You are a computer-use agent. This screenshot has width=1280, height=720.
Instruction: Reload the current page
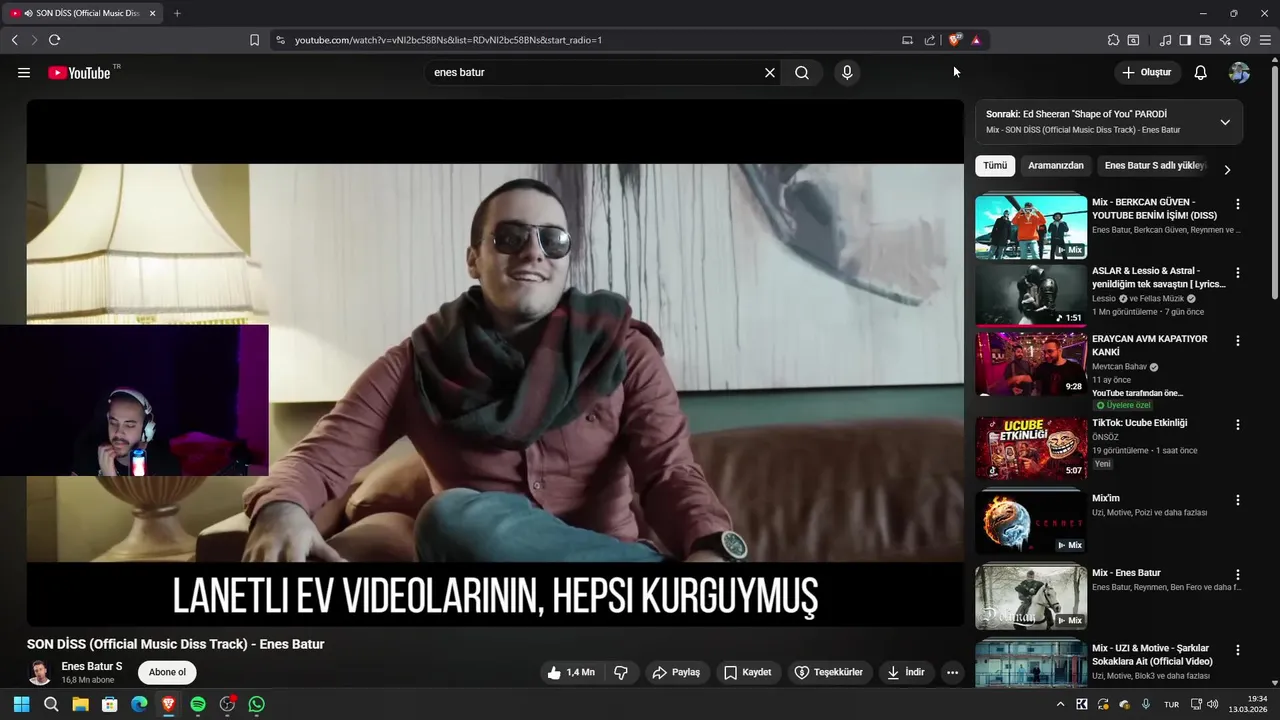point(54,40)
